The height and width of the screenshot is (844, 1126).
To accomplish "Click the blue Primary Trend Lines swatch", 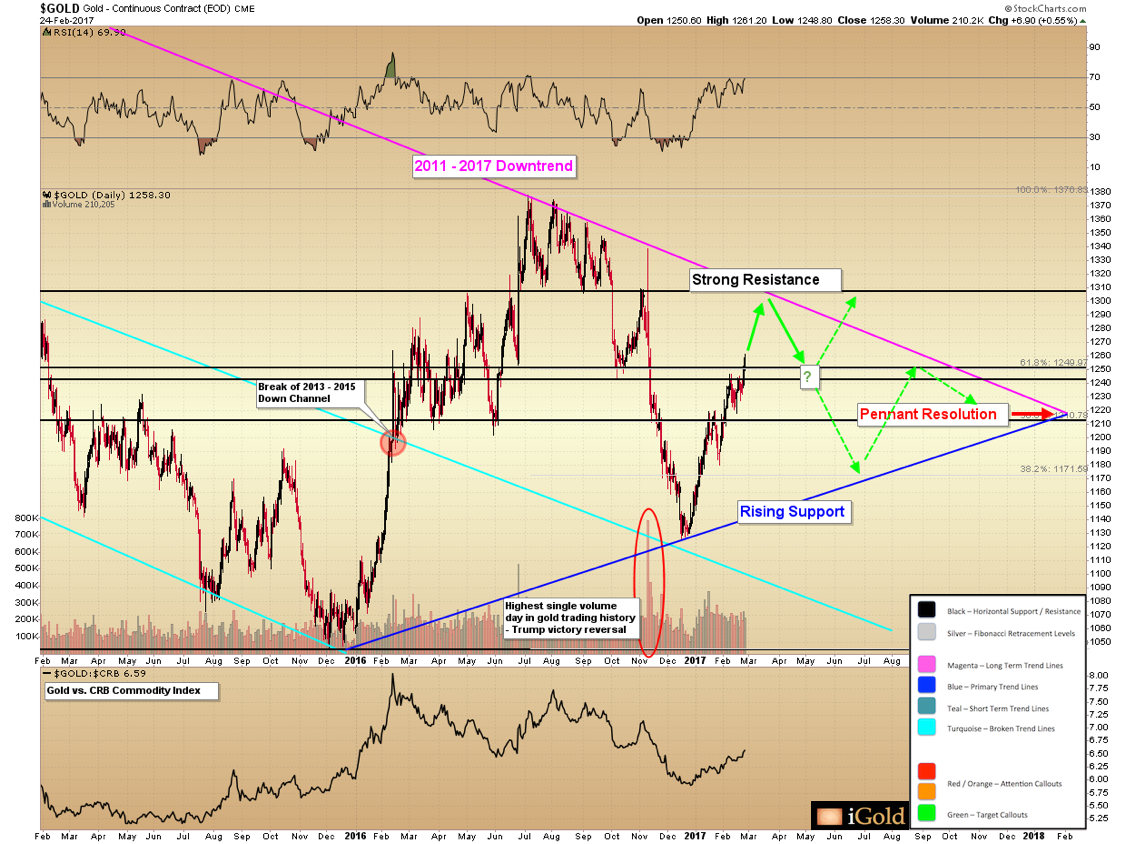I will tap(927, 686).
